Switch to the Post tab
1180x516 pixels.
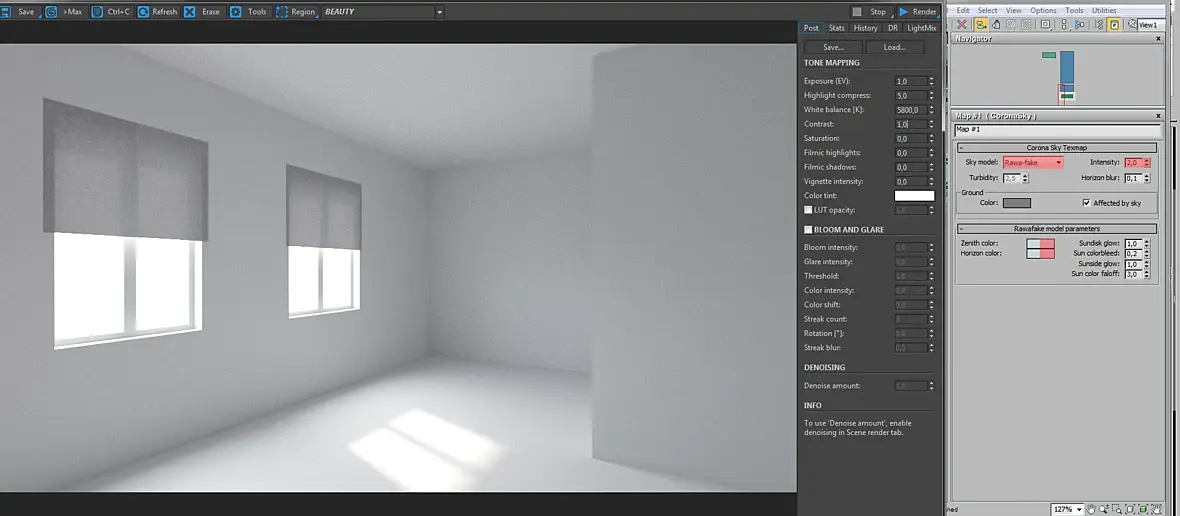point(810,28)
